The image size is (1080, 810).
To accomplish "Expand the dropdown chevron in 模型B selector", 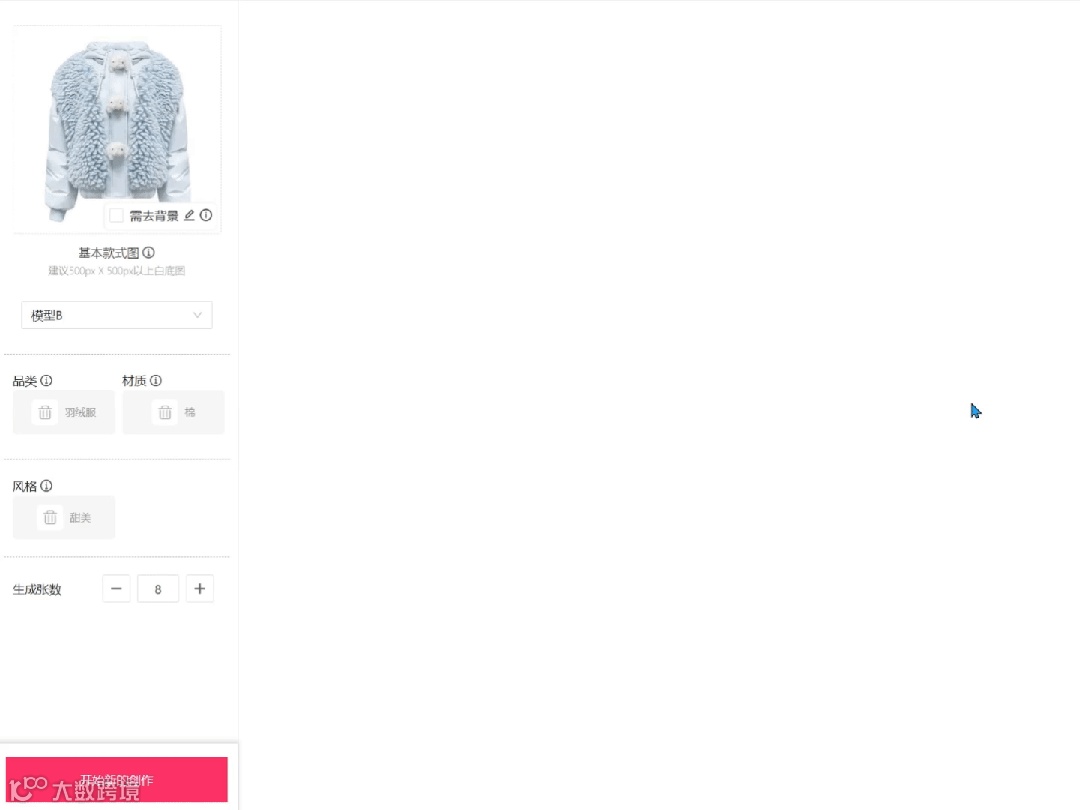I will click(197, 315).
